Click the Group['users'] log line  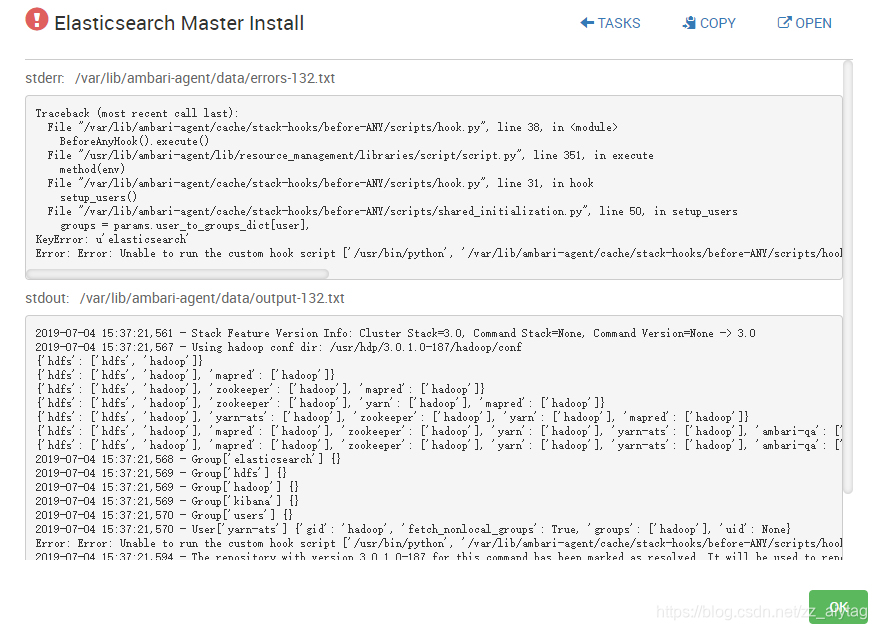click(x=164, y=515)
